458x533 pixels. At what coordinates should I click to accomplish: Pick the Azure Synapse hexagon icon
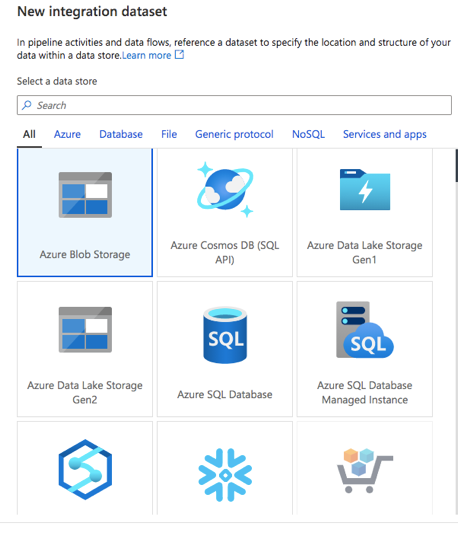point(85,469)
